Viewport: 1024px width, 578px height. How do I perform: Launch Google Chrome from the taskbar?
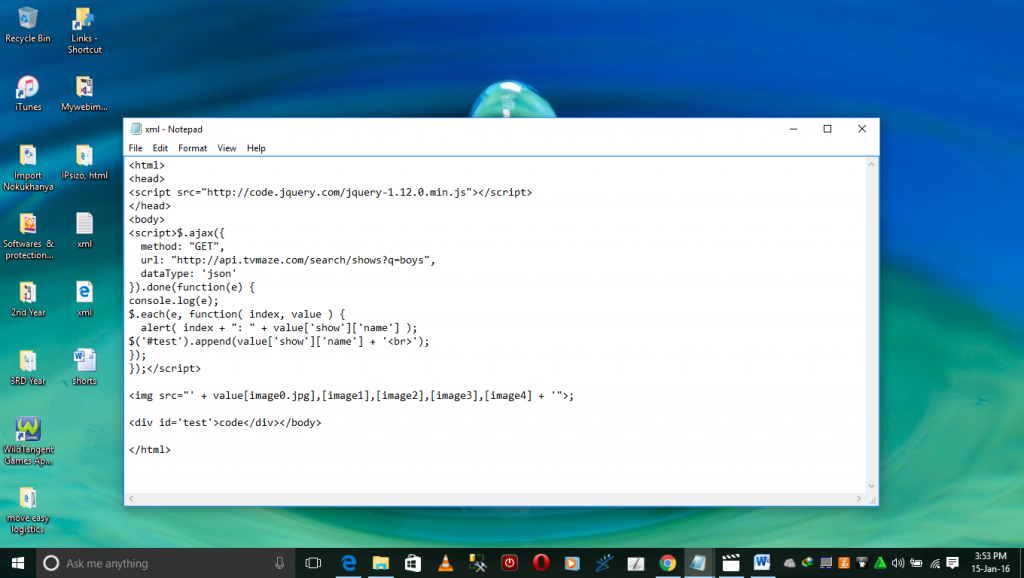click(x=667, y=563)
